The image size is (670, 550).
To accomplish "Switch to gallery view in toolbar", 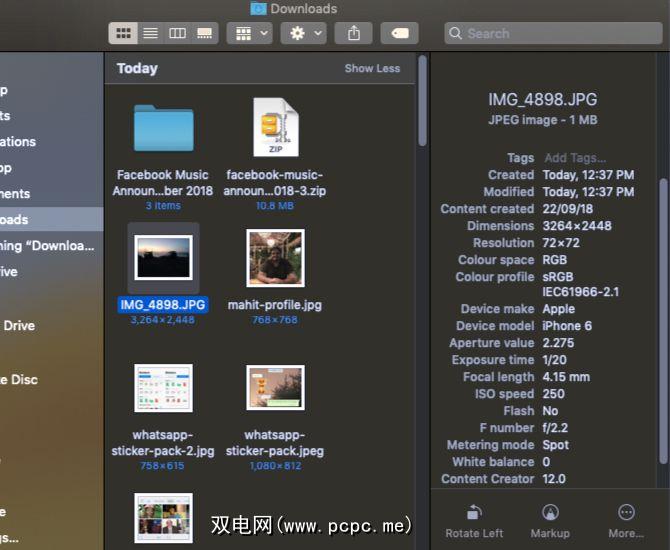I will click(204, 33).
